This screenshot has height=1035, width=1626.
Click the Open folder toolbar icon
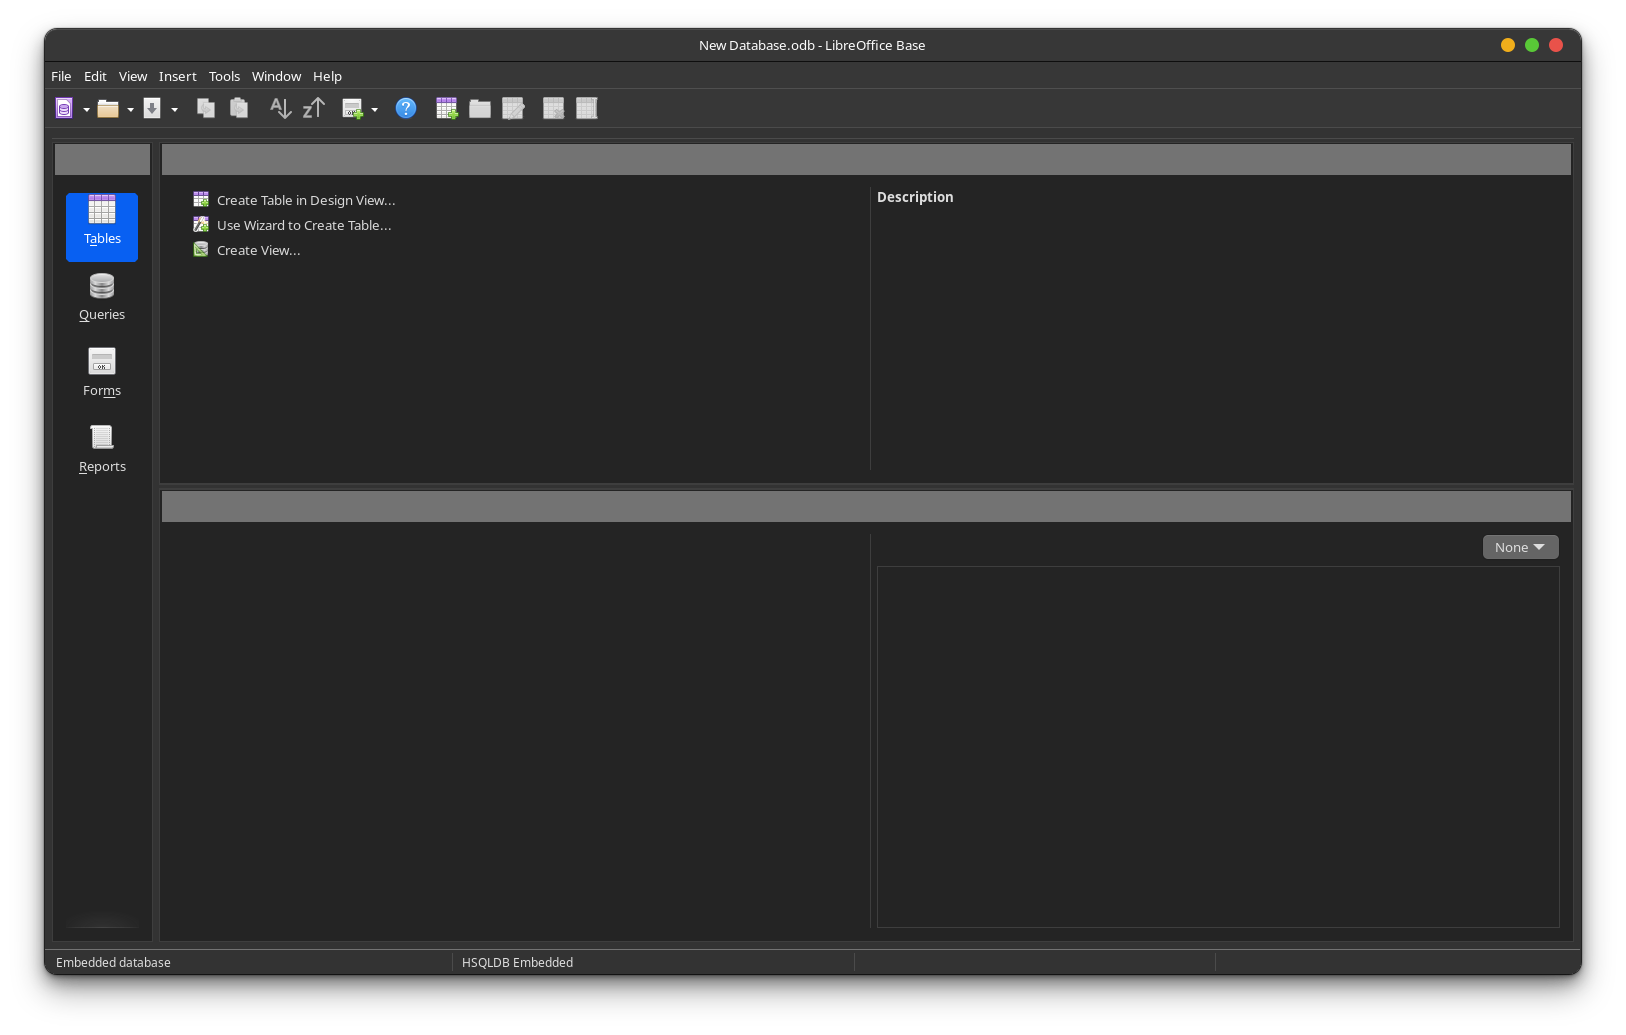point(107,108)
